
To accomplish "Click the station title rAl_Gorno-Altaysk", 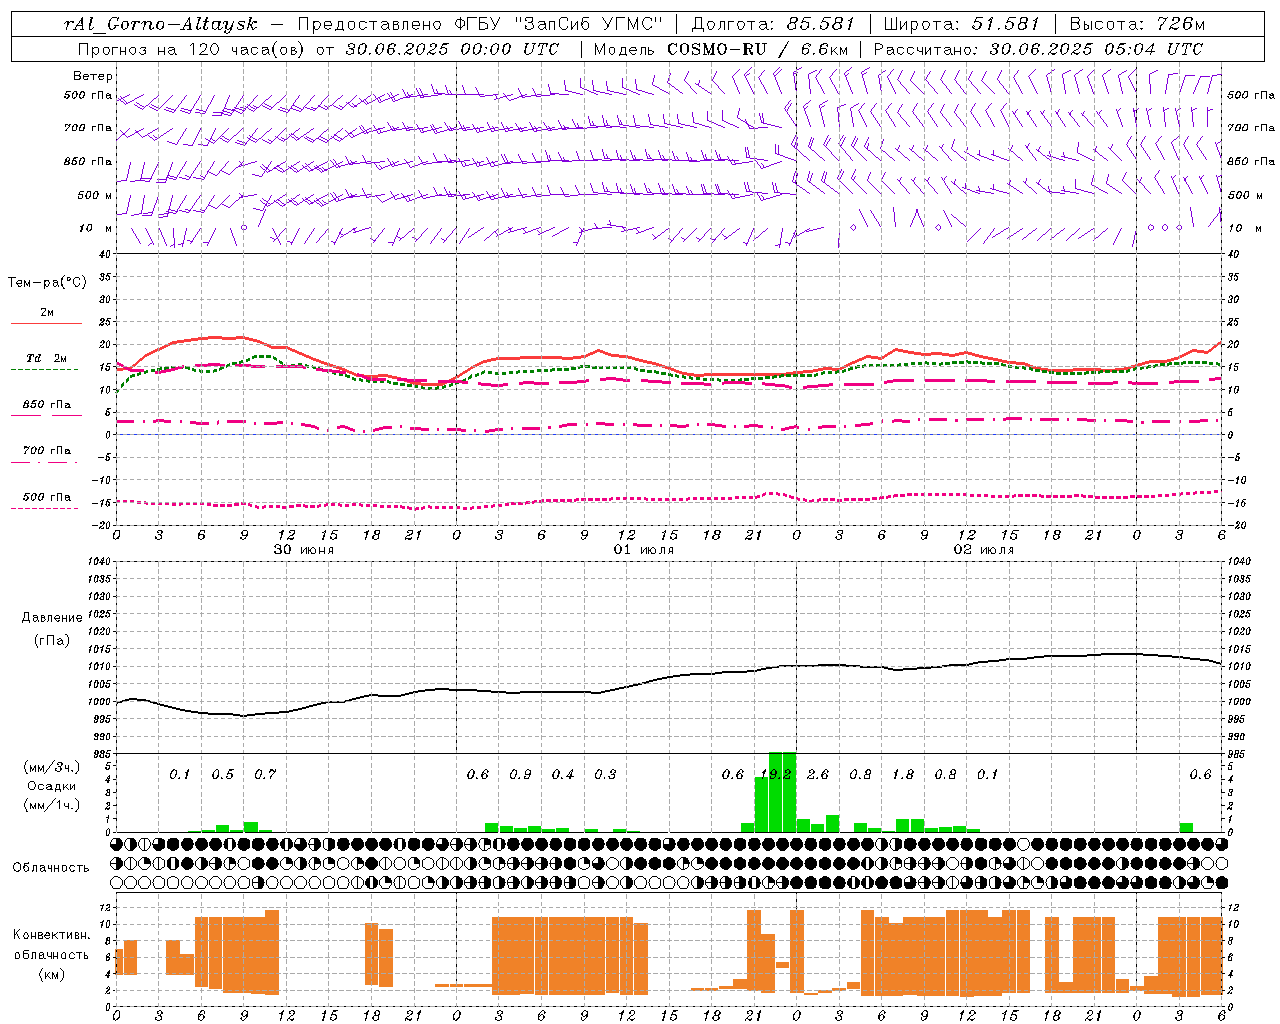I will (x=161, y=24).
